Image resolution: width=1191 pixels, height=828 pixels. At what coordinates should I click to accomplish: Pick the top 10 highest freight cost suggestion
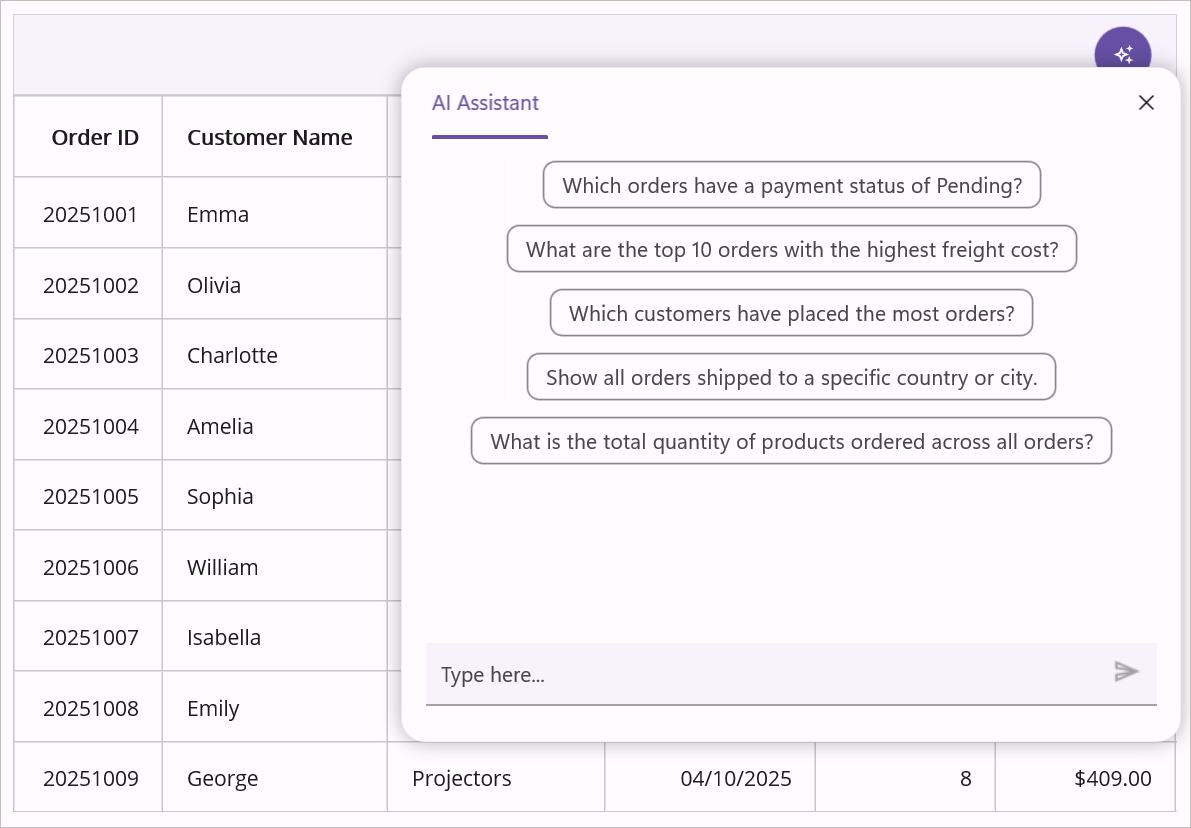pyautogui.click(x=792, y=249)
